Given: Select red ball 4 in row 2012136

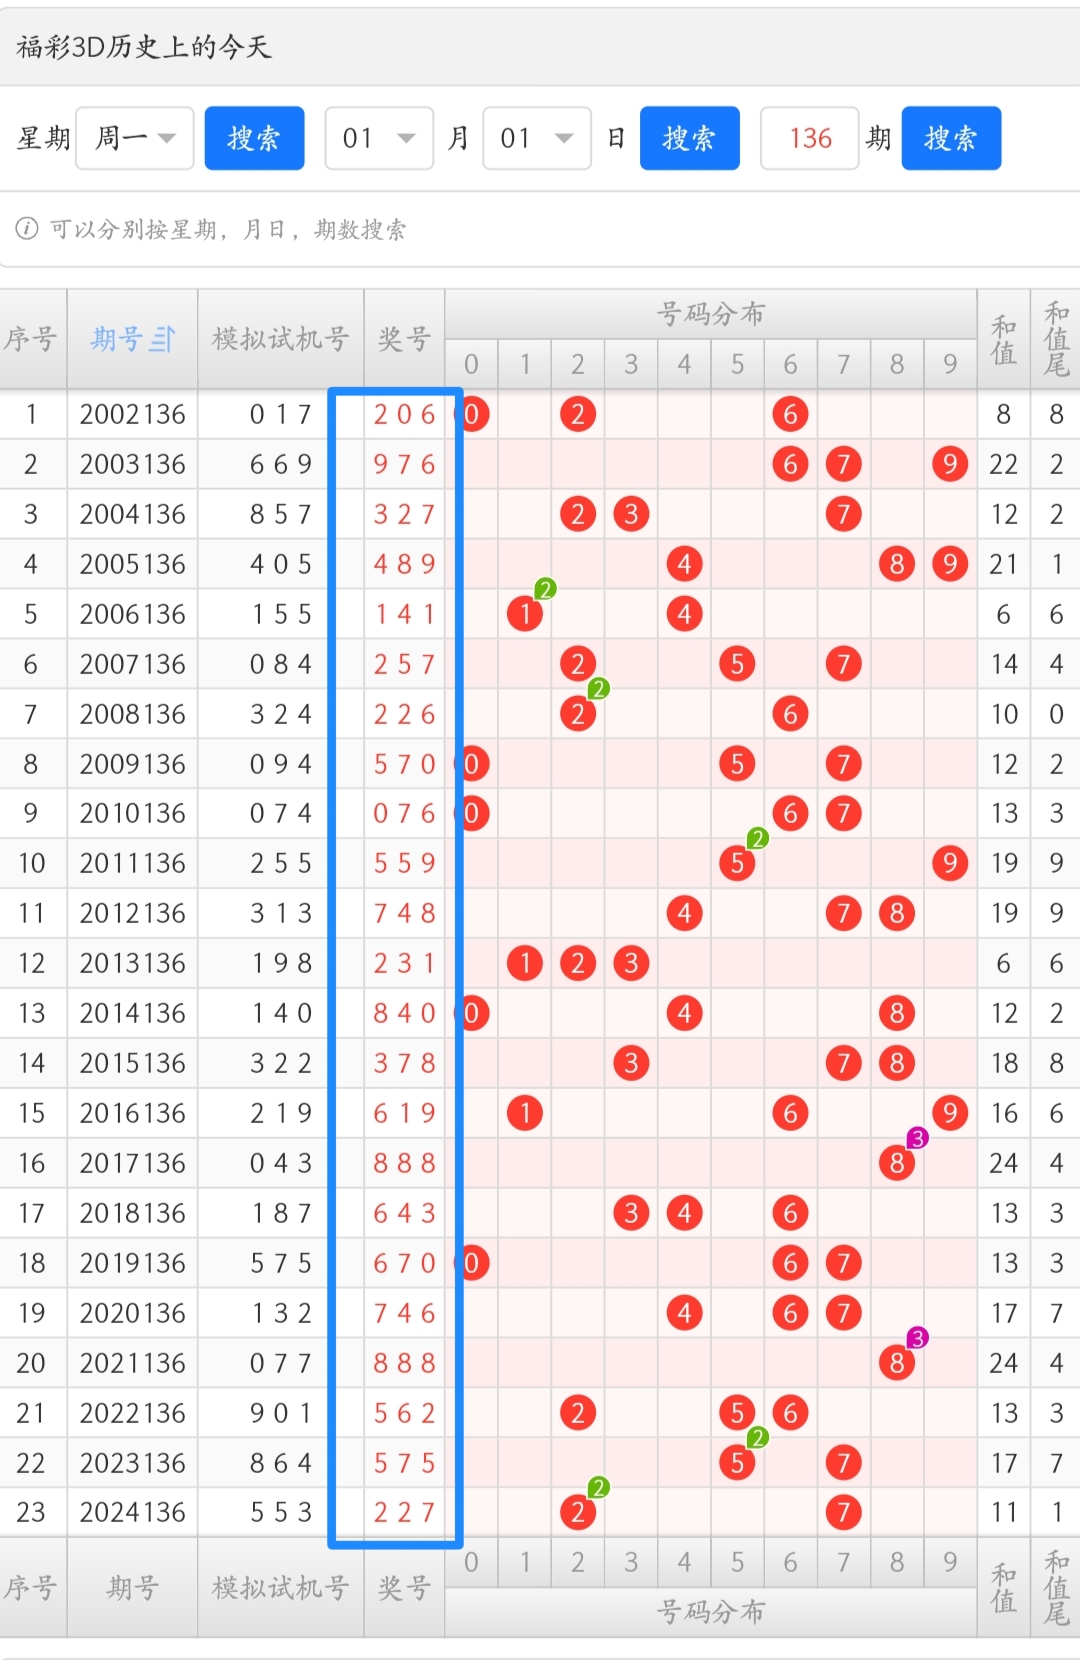Looking at the screenshot, I should [x=684, y=913].
